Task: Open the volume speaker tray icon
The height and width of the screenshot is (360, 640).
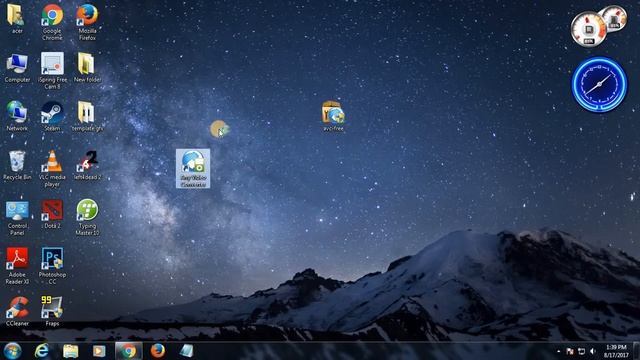Action: click(x=593, y=351)
